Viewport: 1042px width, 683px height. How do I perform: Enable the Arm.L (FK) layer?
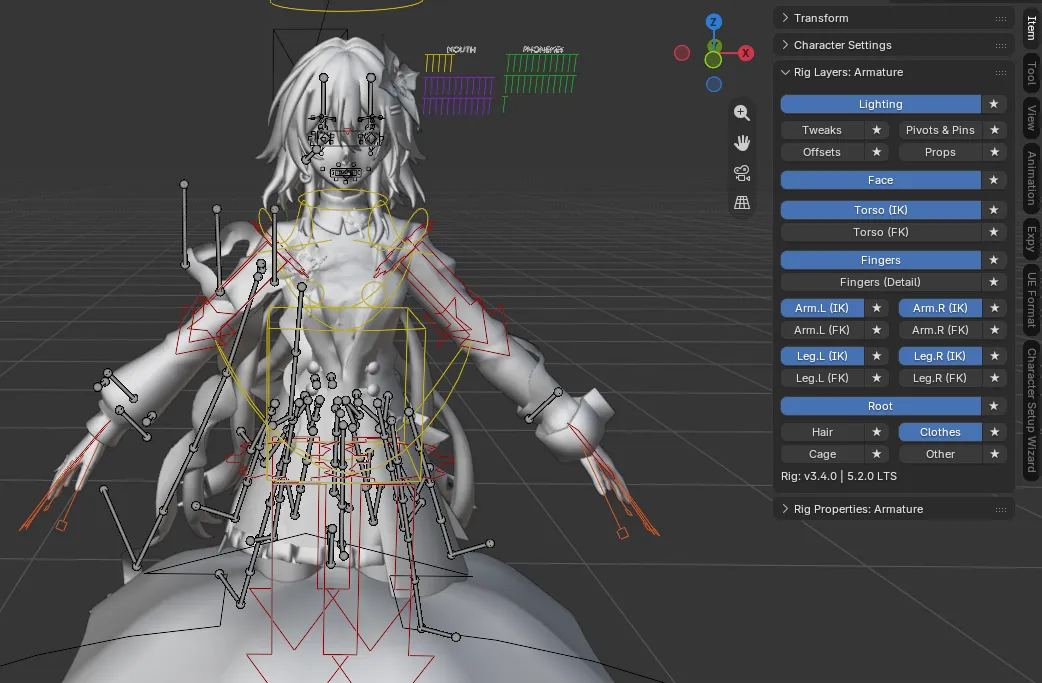822,330
